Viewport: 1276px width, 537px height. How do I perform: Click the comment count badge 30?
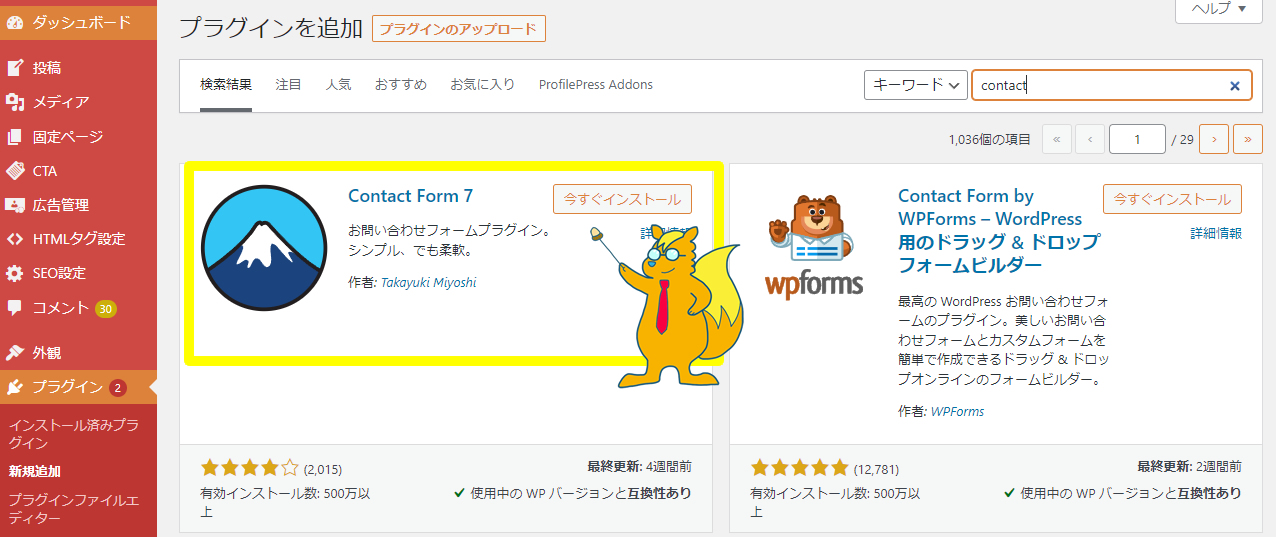pyautogui.click(x=106, y=308)
